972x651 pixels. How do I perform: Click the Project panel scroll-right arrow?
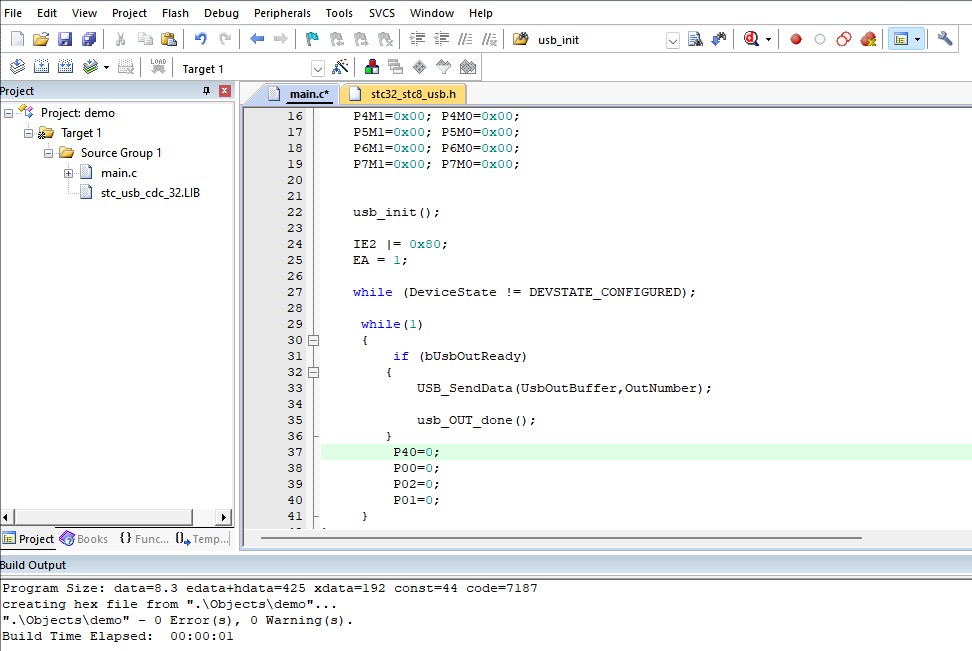pos(224,516)
